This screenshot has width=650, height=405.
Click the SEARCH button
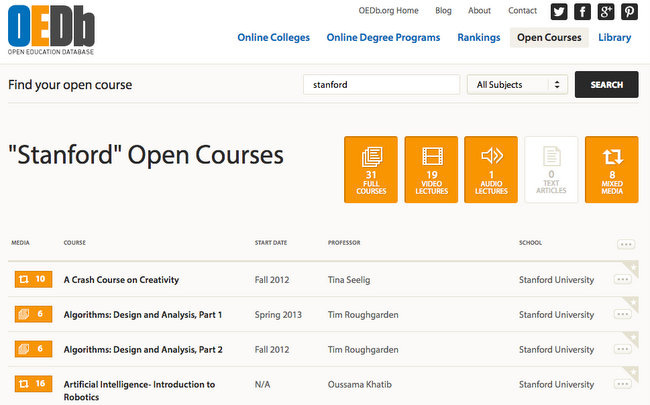click(x=606, y=85)
